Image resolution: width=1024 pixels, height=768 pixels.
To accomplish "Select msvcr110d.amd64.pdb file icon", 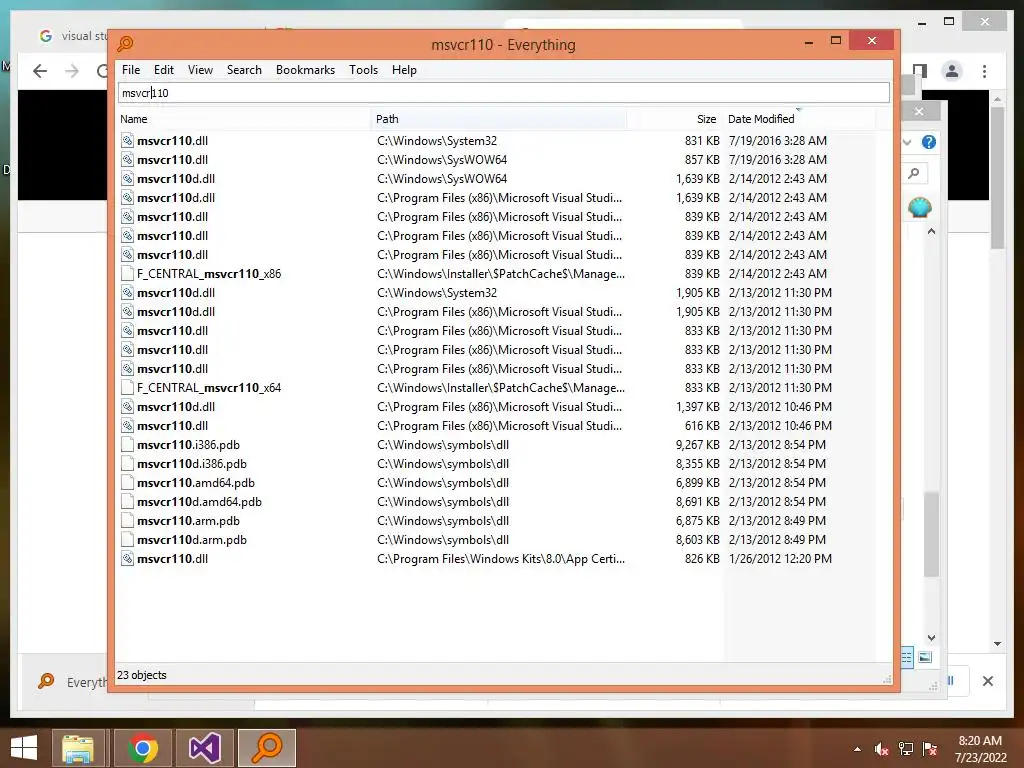I will click(127, 502).
